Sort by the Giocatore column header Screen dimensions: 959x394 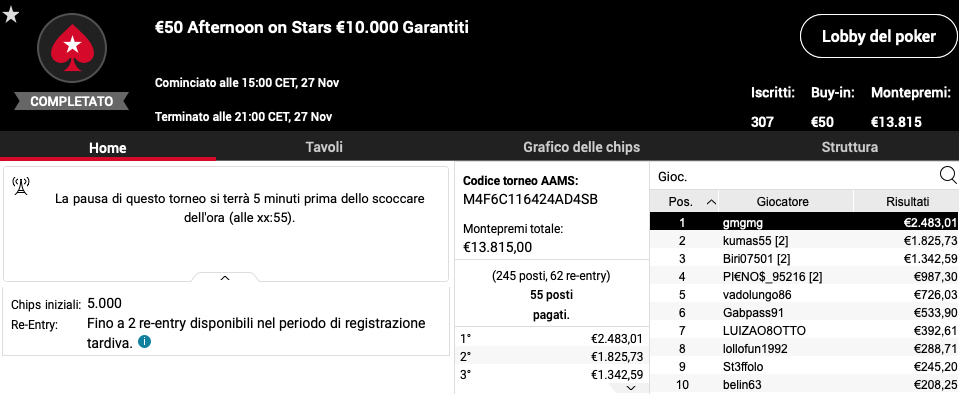(783, 201)
